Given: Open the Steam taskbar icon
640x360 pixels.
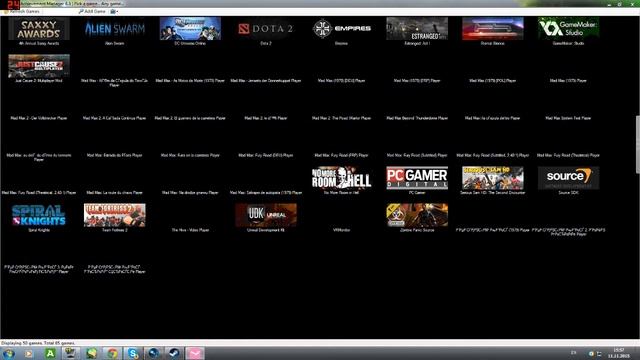Looking at the screenshot, I should pos(174,353).
